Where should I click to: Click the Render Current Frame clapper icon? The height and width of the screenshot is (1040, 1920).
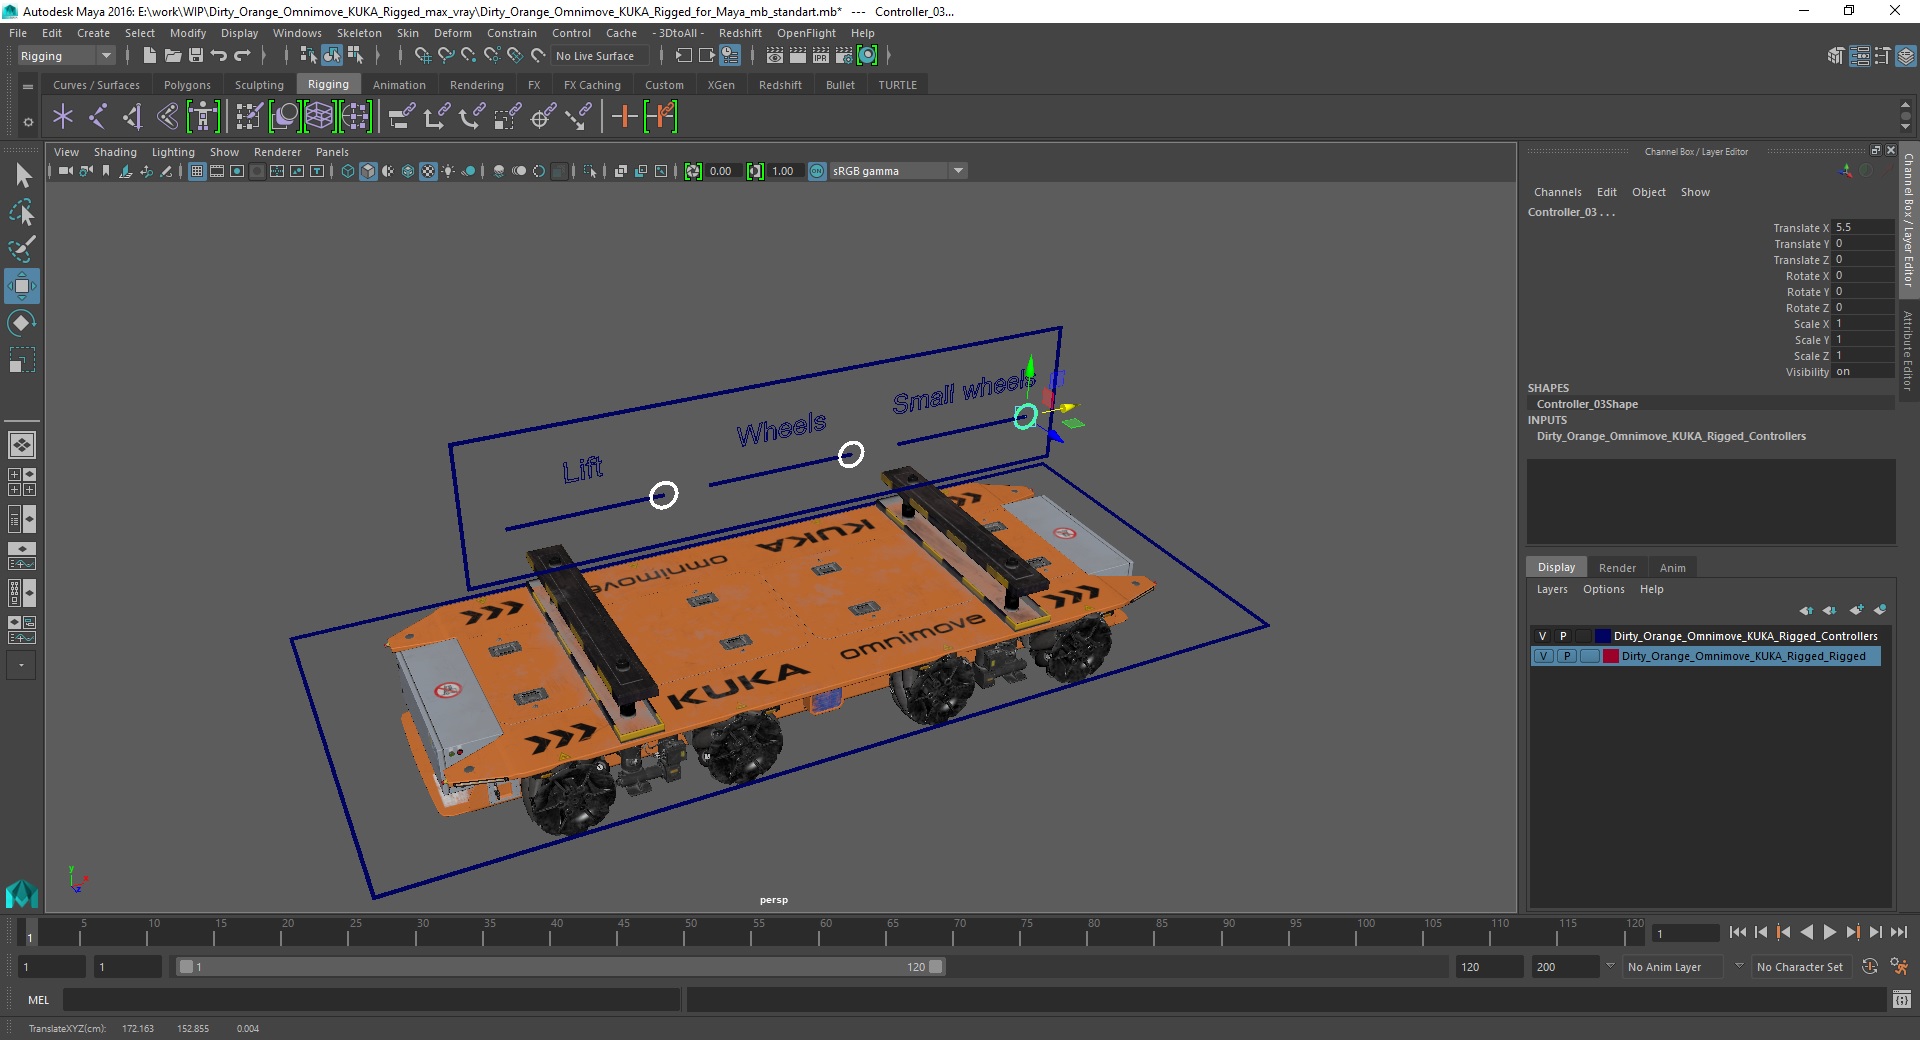[798, 56]
